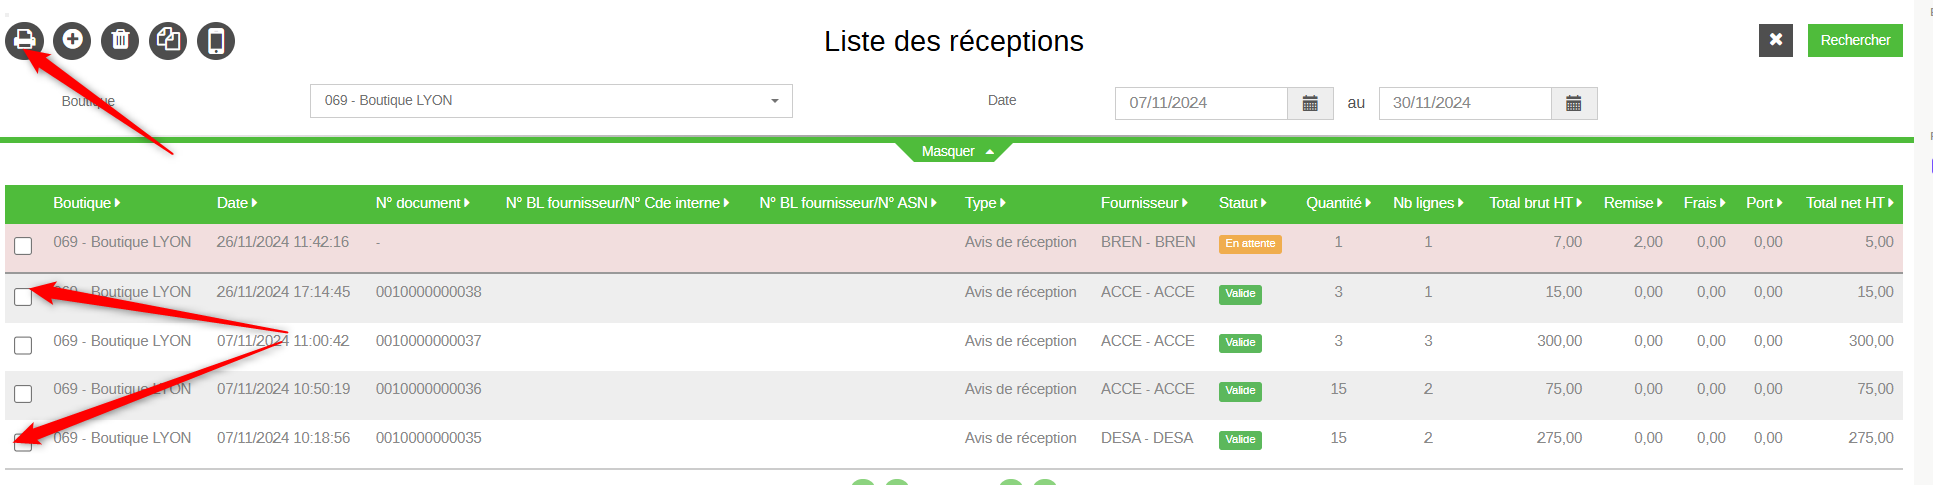Tick the checkbox for document 0010000000036
The height and width of the screenshot is (485, 1933).
(x=23, y=394)
